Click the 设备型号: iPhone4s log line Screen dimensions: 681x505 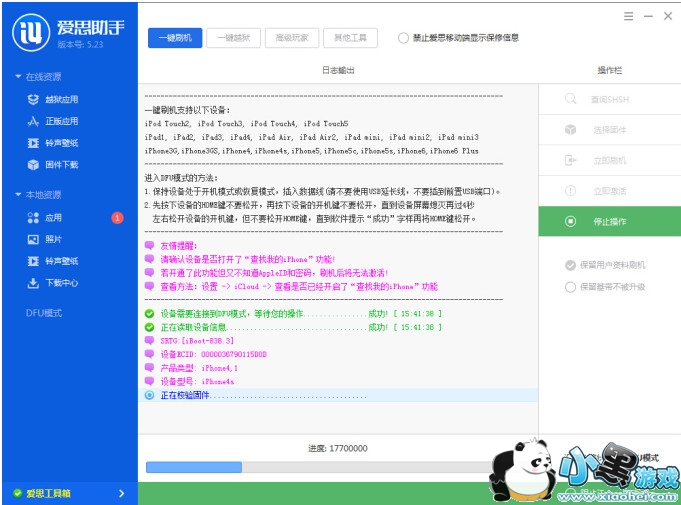click(x=197, y=381)
